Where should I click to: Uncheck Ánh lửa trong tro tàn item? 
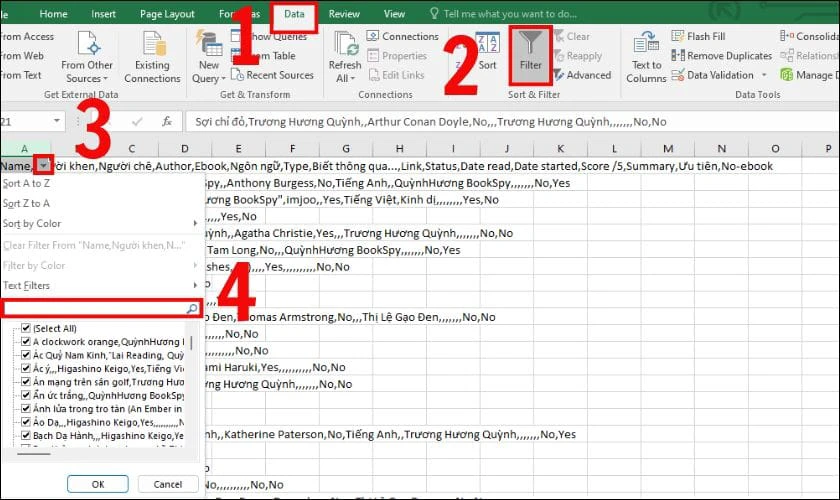click(25, 408)
